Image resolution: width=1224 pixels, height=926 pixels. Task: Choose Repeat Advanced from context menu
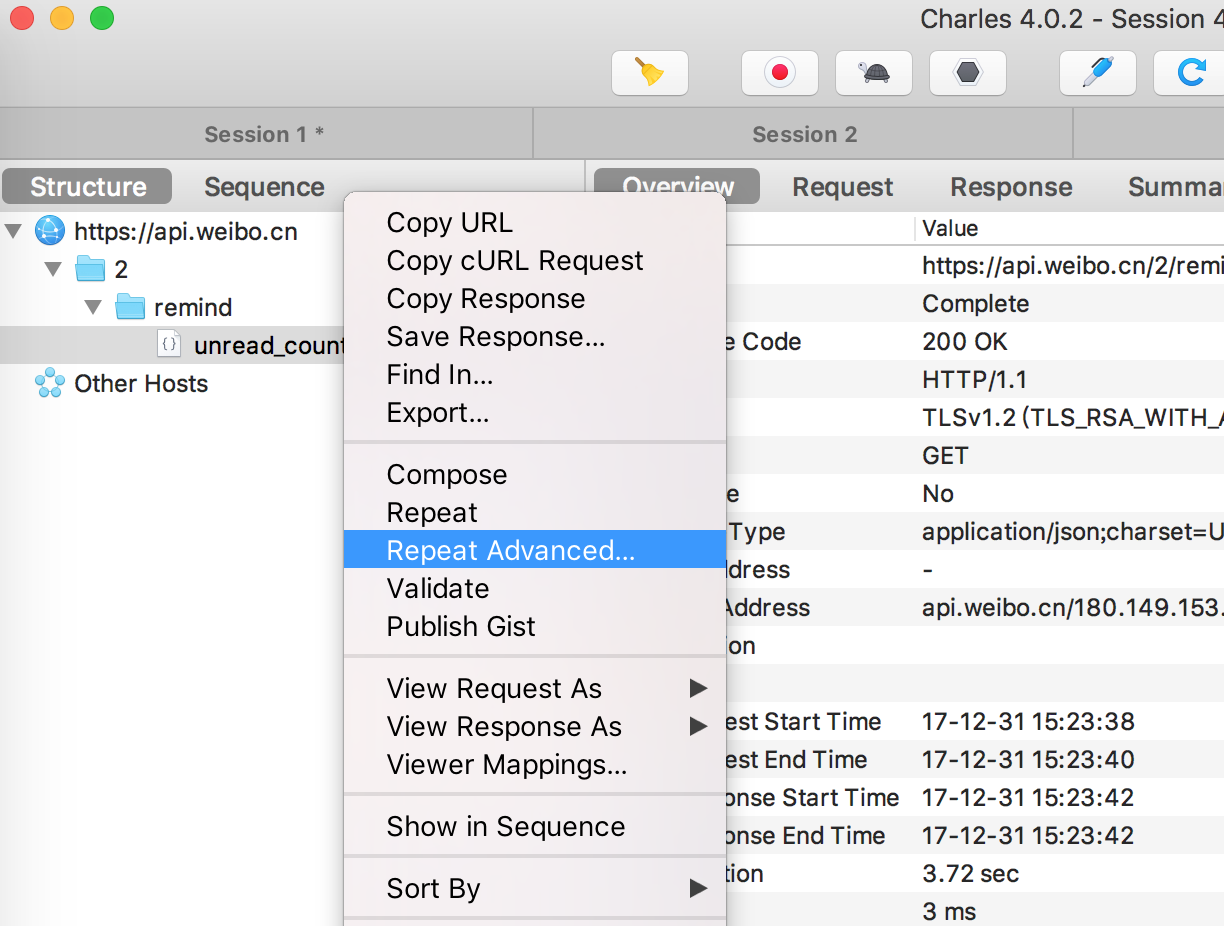point(510,550)
